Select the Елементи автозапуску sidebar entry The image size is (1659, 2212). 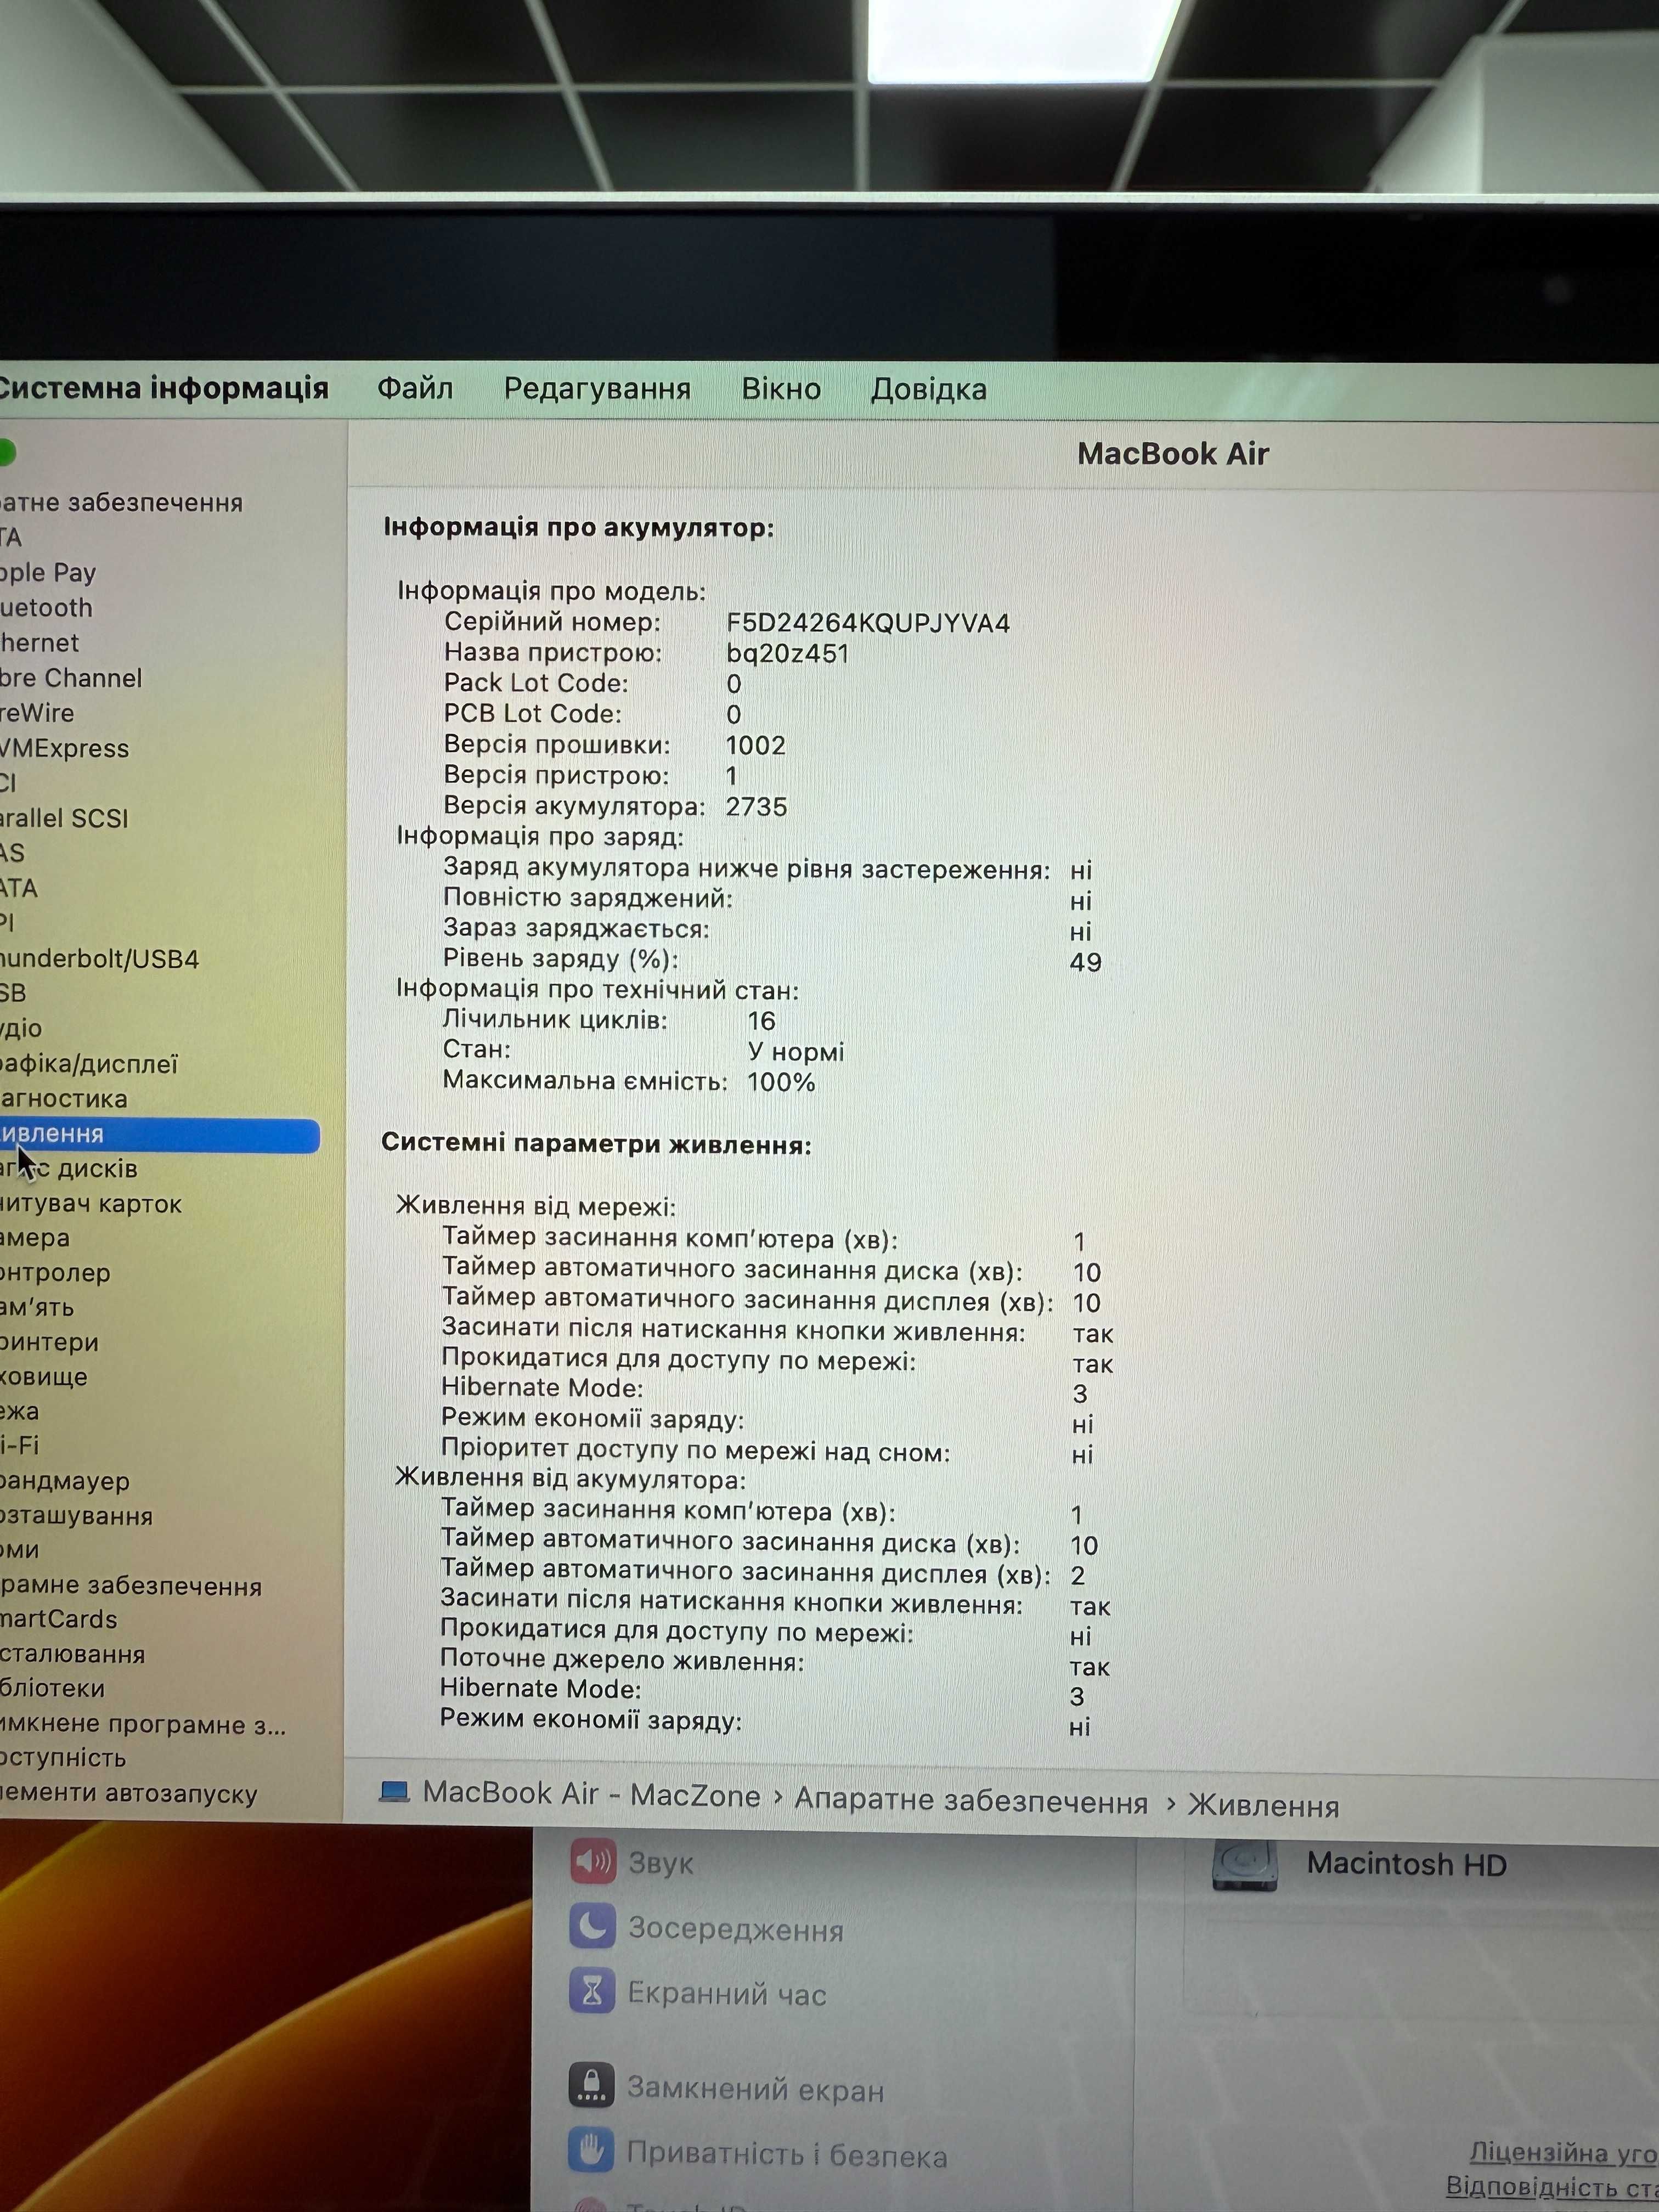pos(129,1793)
